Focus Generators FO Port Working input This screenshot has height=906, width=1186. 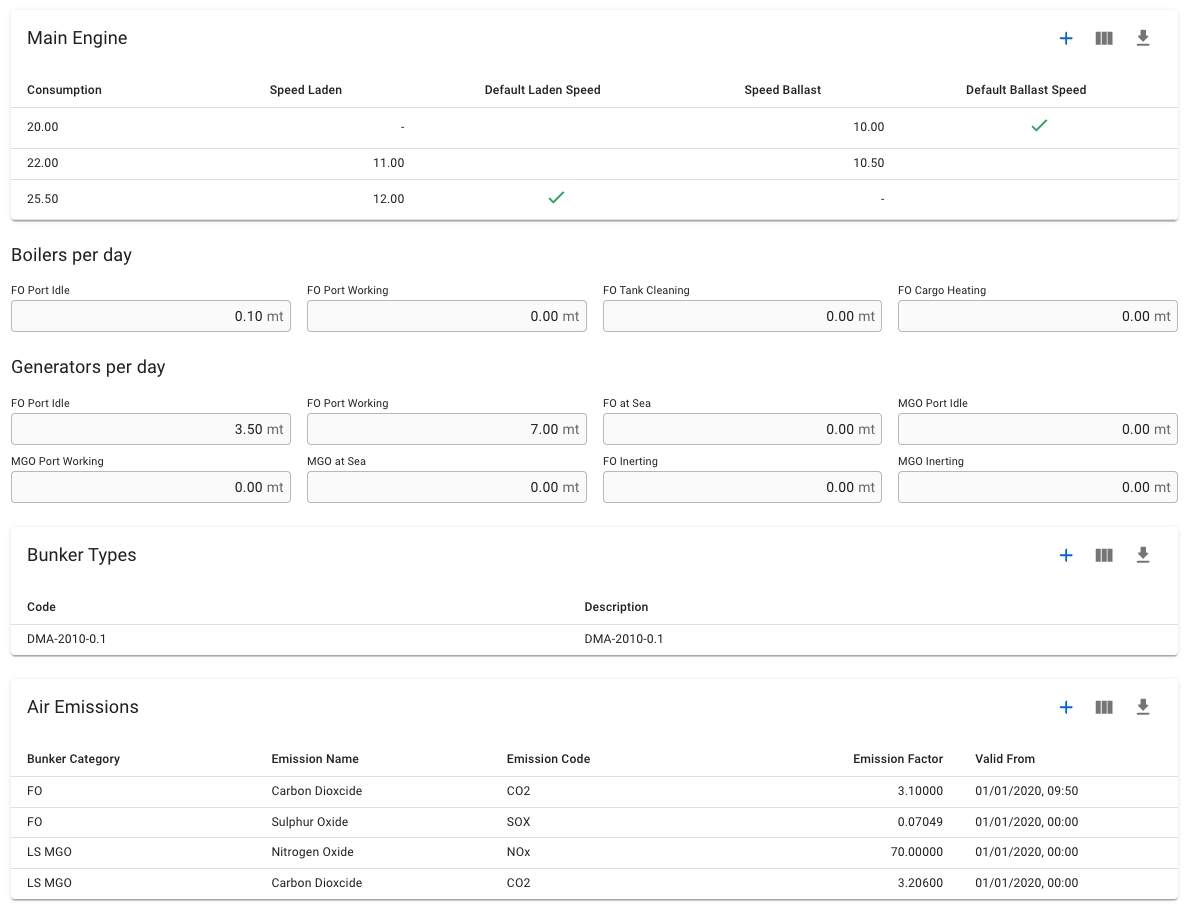[x=446, y=429]
